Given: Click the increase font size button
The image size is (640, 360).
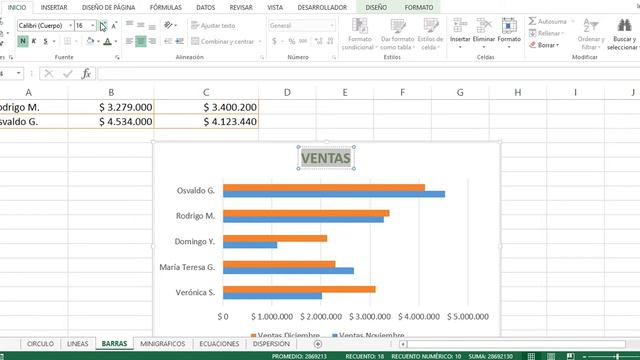Looking at the screenshot, I should 103,25.
